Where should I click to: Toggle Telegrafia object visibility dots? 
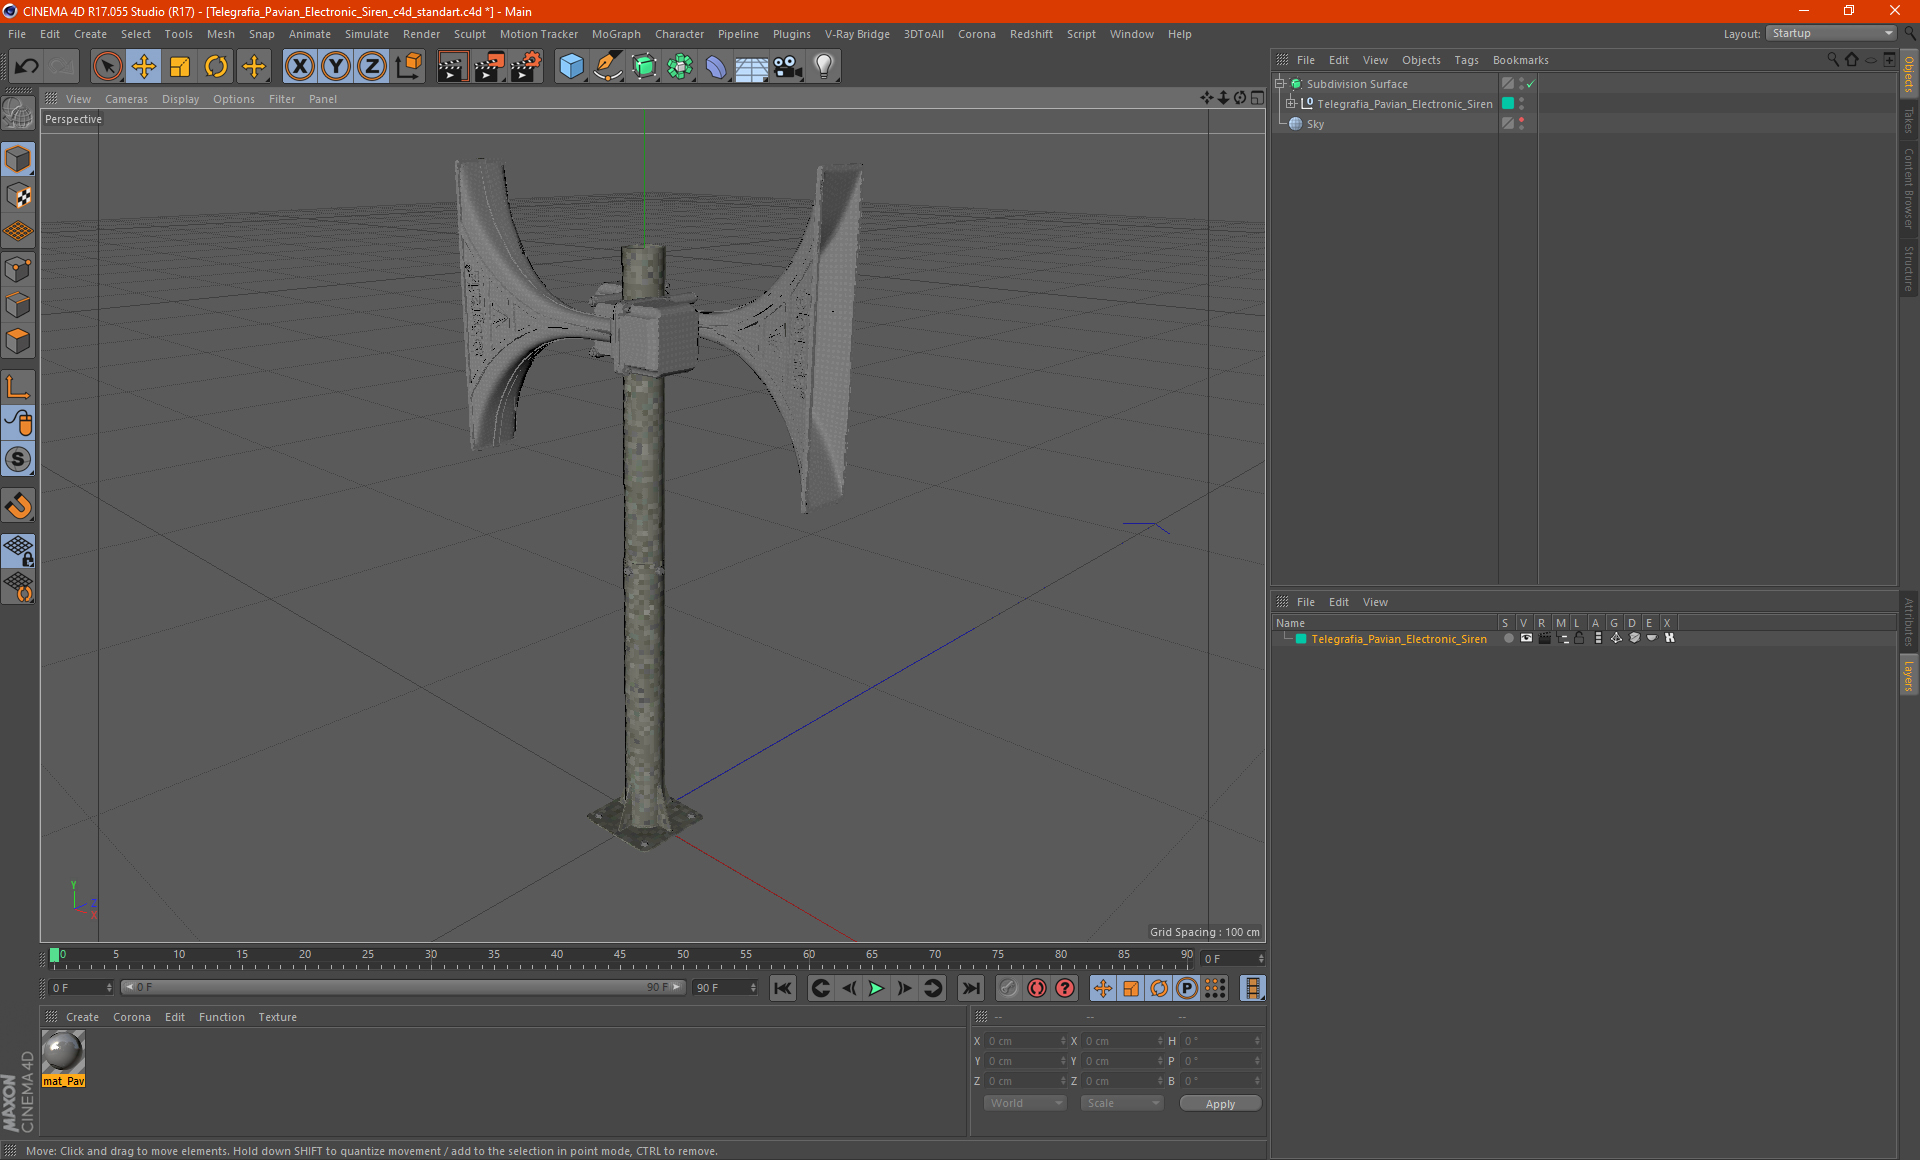[x=1522, y=104]
